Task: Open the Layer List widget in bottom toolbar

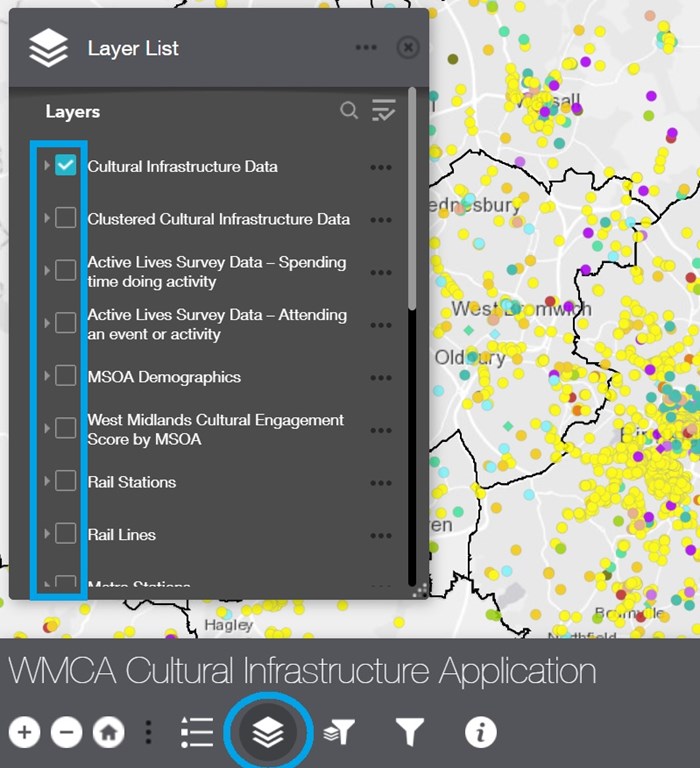Action: 267,732
